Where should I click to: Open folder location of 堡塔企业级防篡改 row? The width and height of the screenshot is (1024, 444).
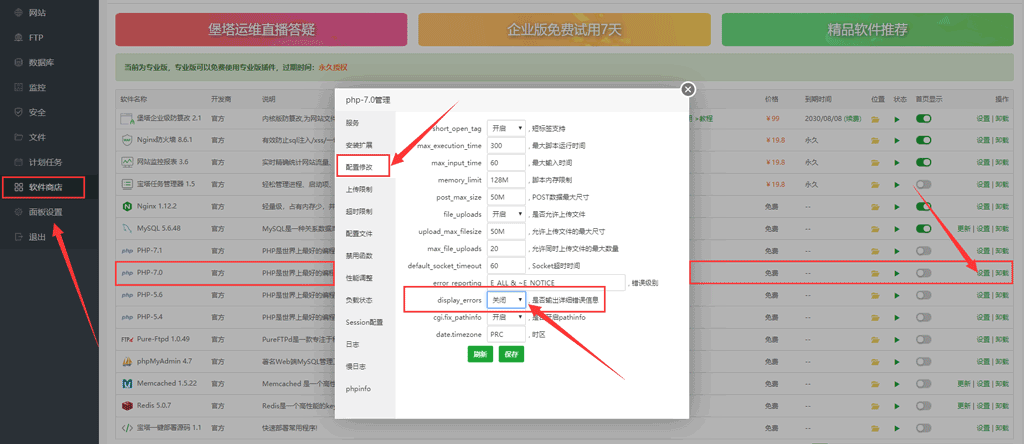click(x=875, y=119)
